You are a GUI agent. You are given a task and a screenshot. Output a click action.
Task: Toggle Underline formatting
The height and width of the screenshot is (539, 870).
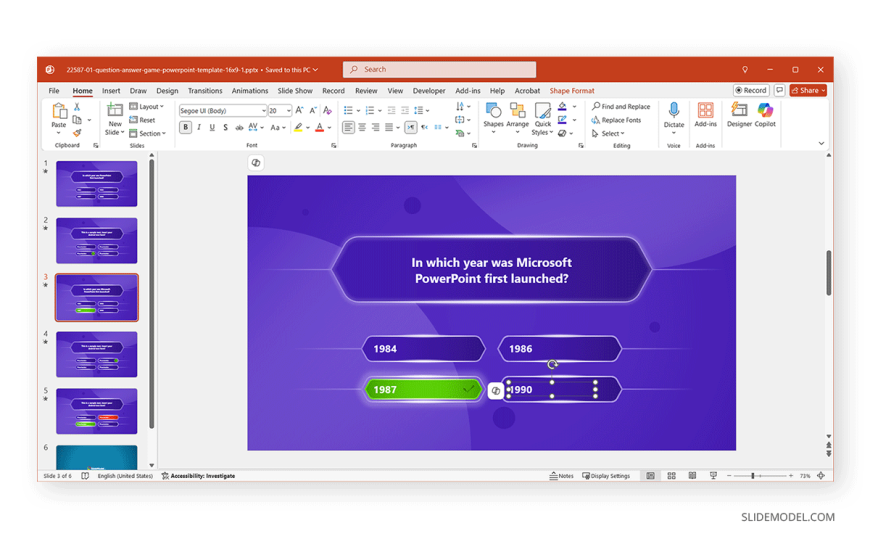pyautogui.click(x=212, y=128)
